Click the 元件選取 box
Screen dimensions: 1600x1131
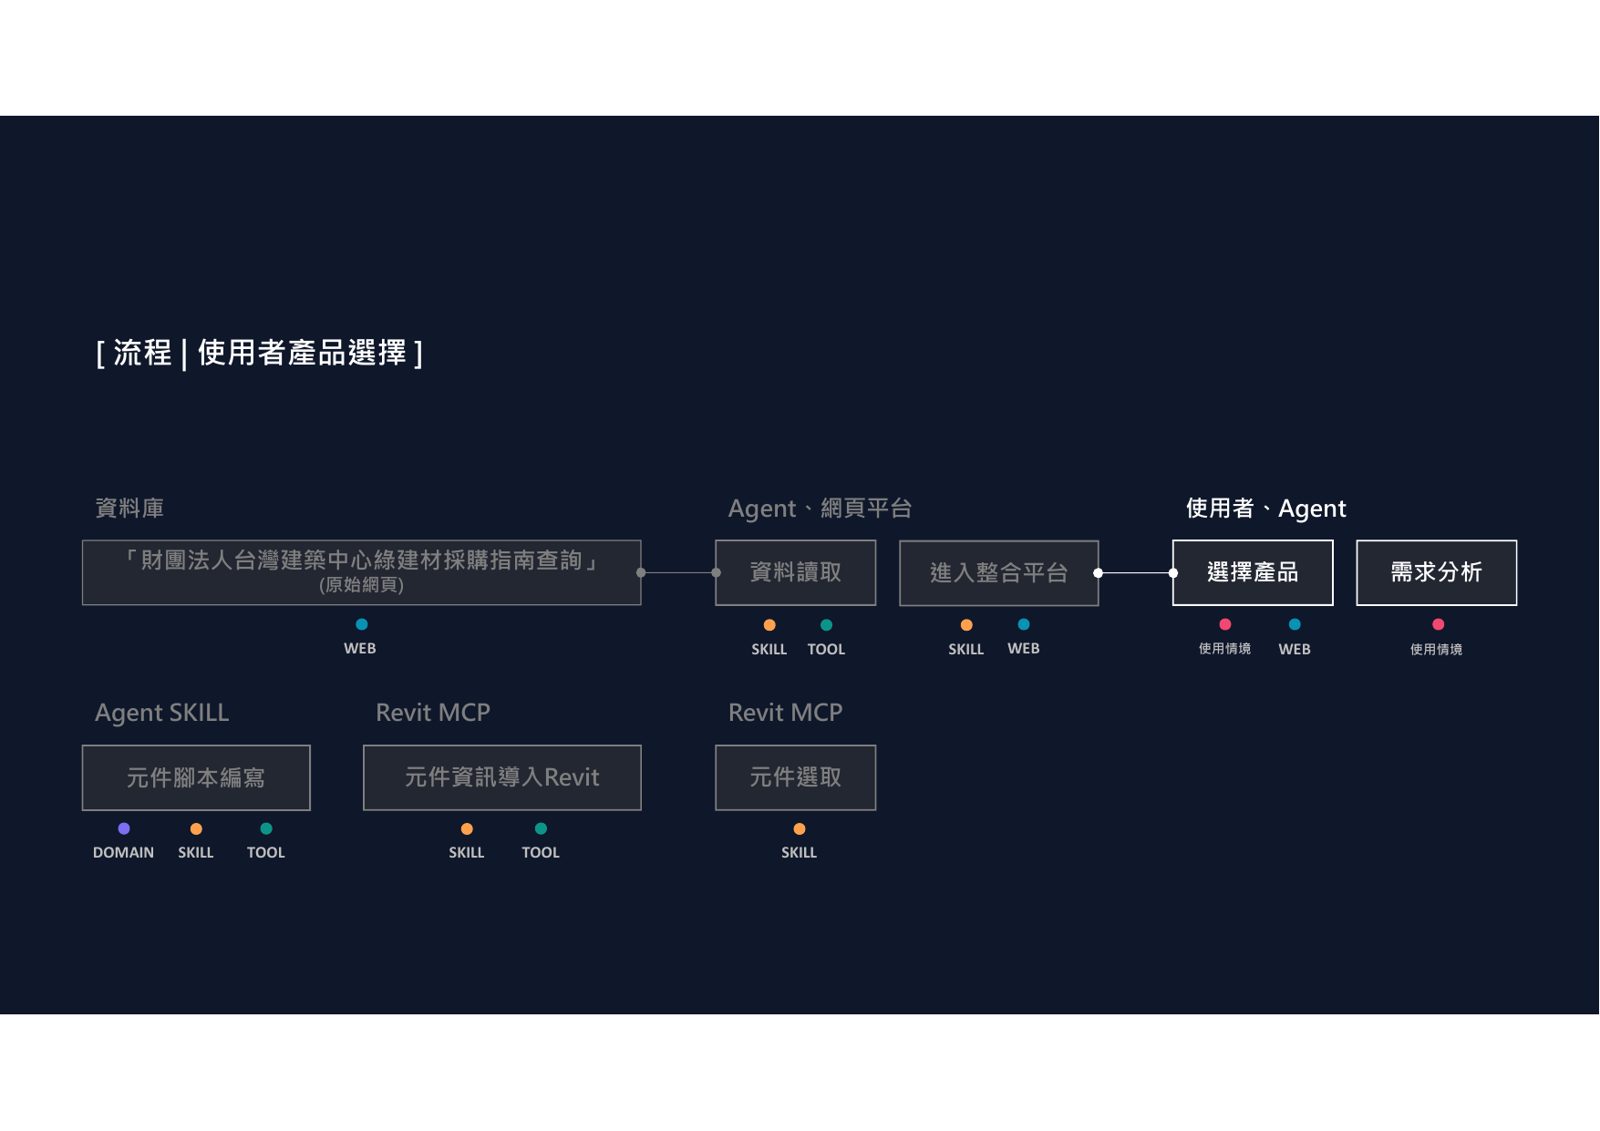795,778
